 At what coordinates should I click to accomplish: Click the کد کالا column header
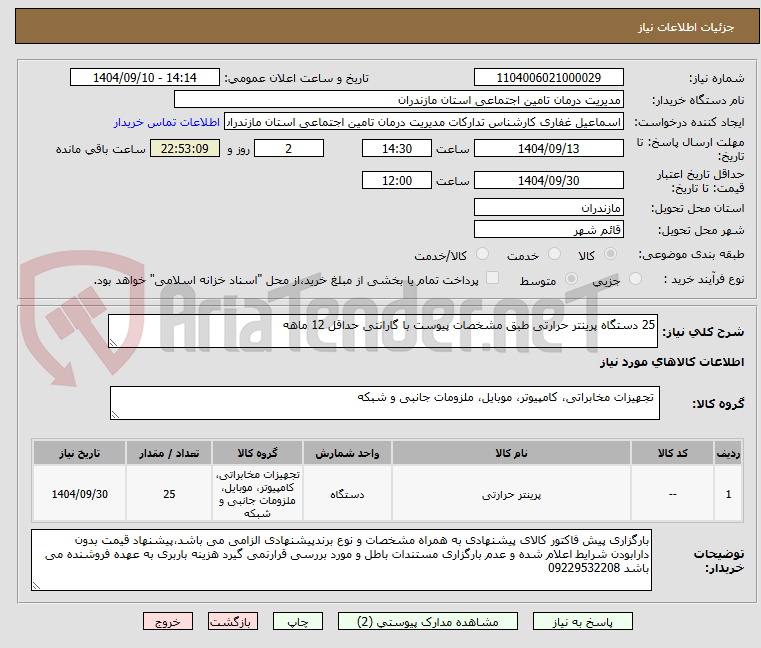pyautogui.click(x=672, y=453)
